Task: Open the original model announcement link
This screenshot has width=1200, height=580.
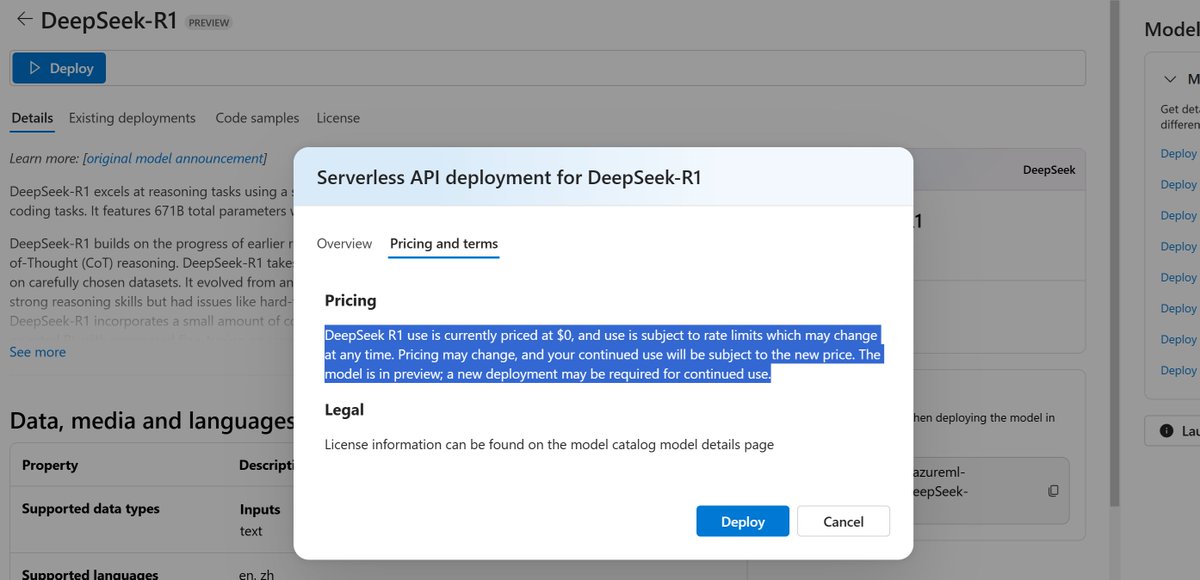Action: (175, 158)
